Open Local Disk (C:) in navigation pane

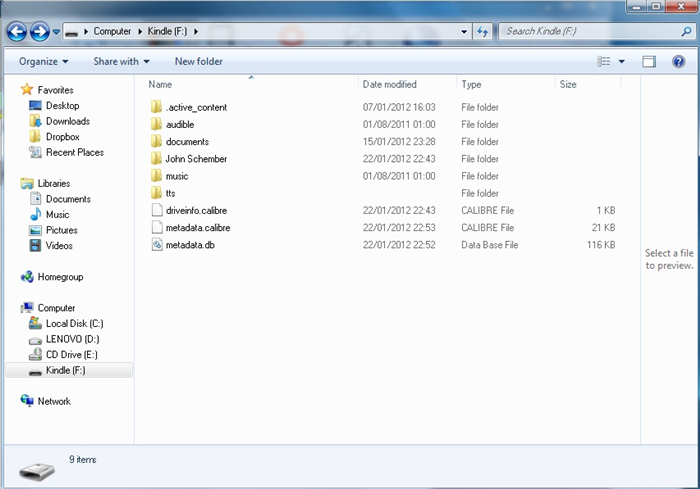click(75, 323)
